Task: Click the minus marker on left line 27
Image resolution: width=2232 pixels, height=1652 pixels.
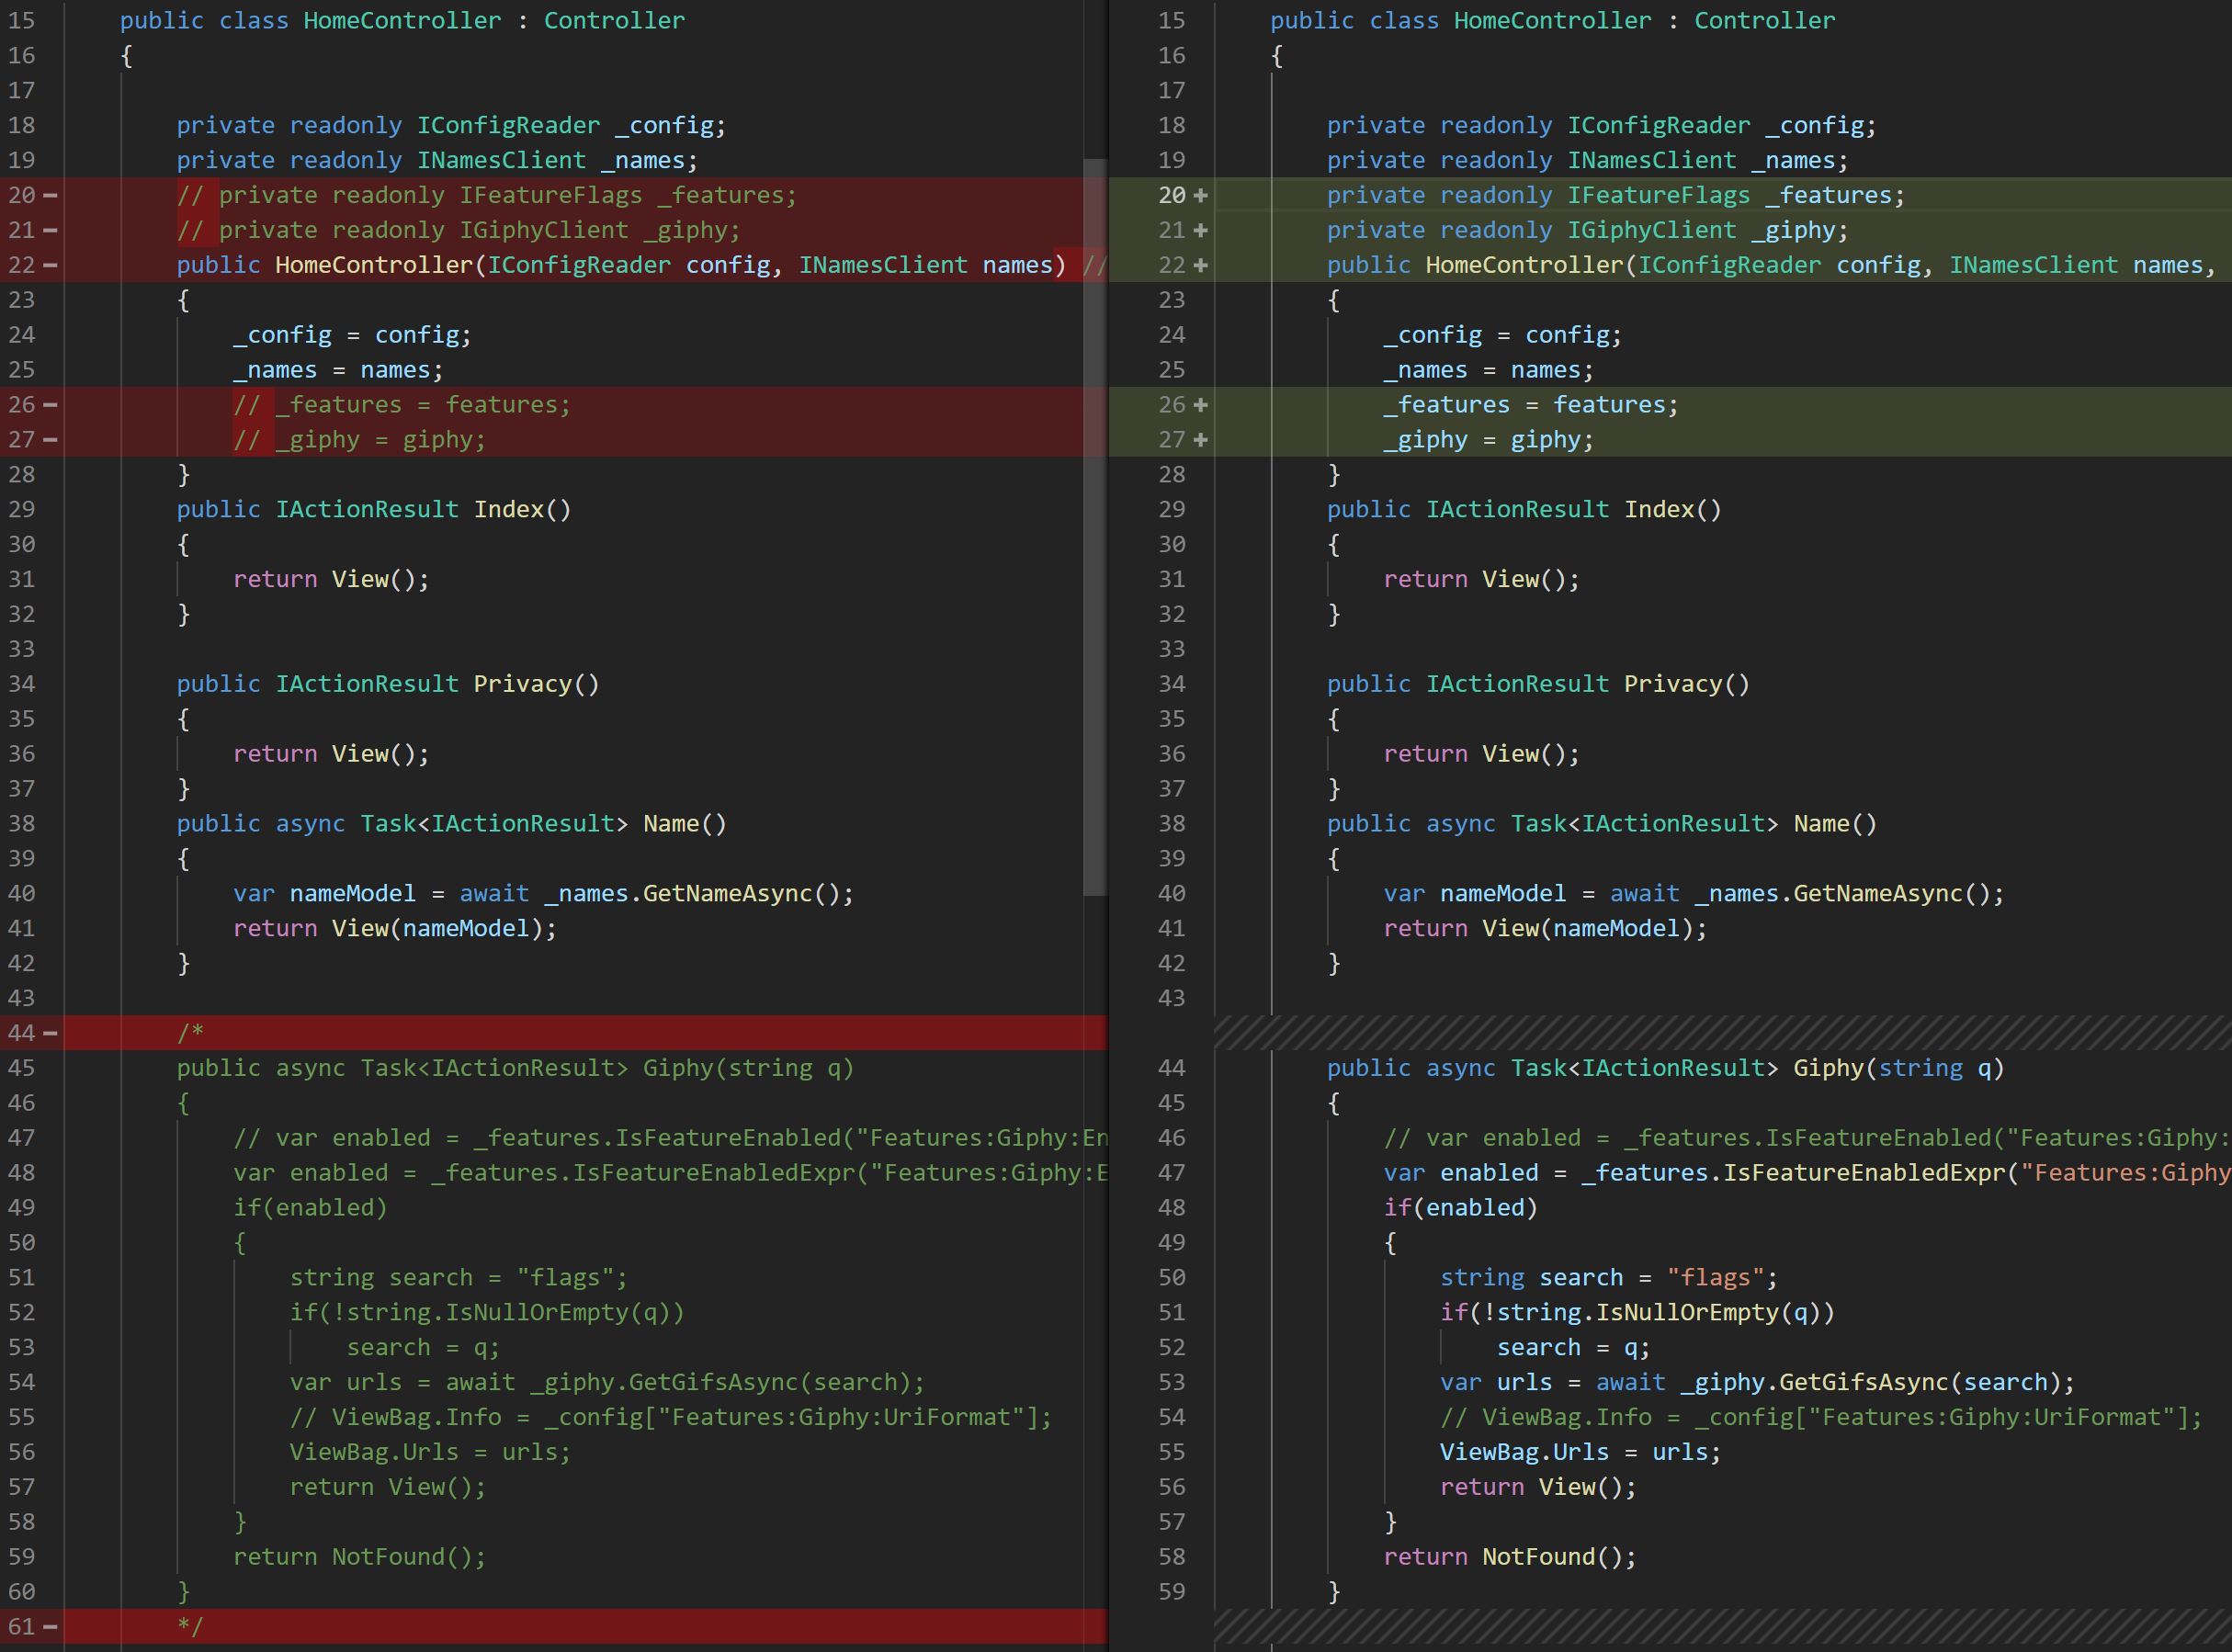Action: coord(50,440)
